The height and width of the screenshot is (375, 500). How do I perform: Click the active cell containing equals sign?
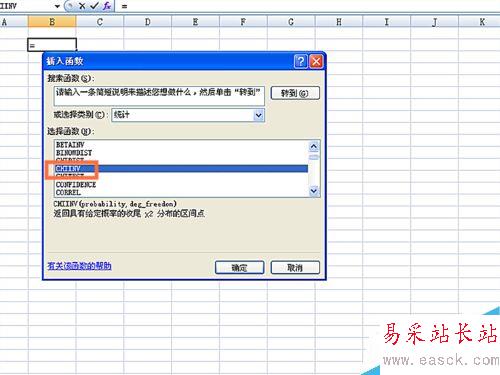pyautogui.click(x=52, y=45)
